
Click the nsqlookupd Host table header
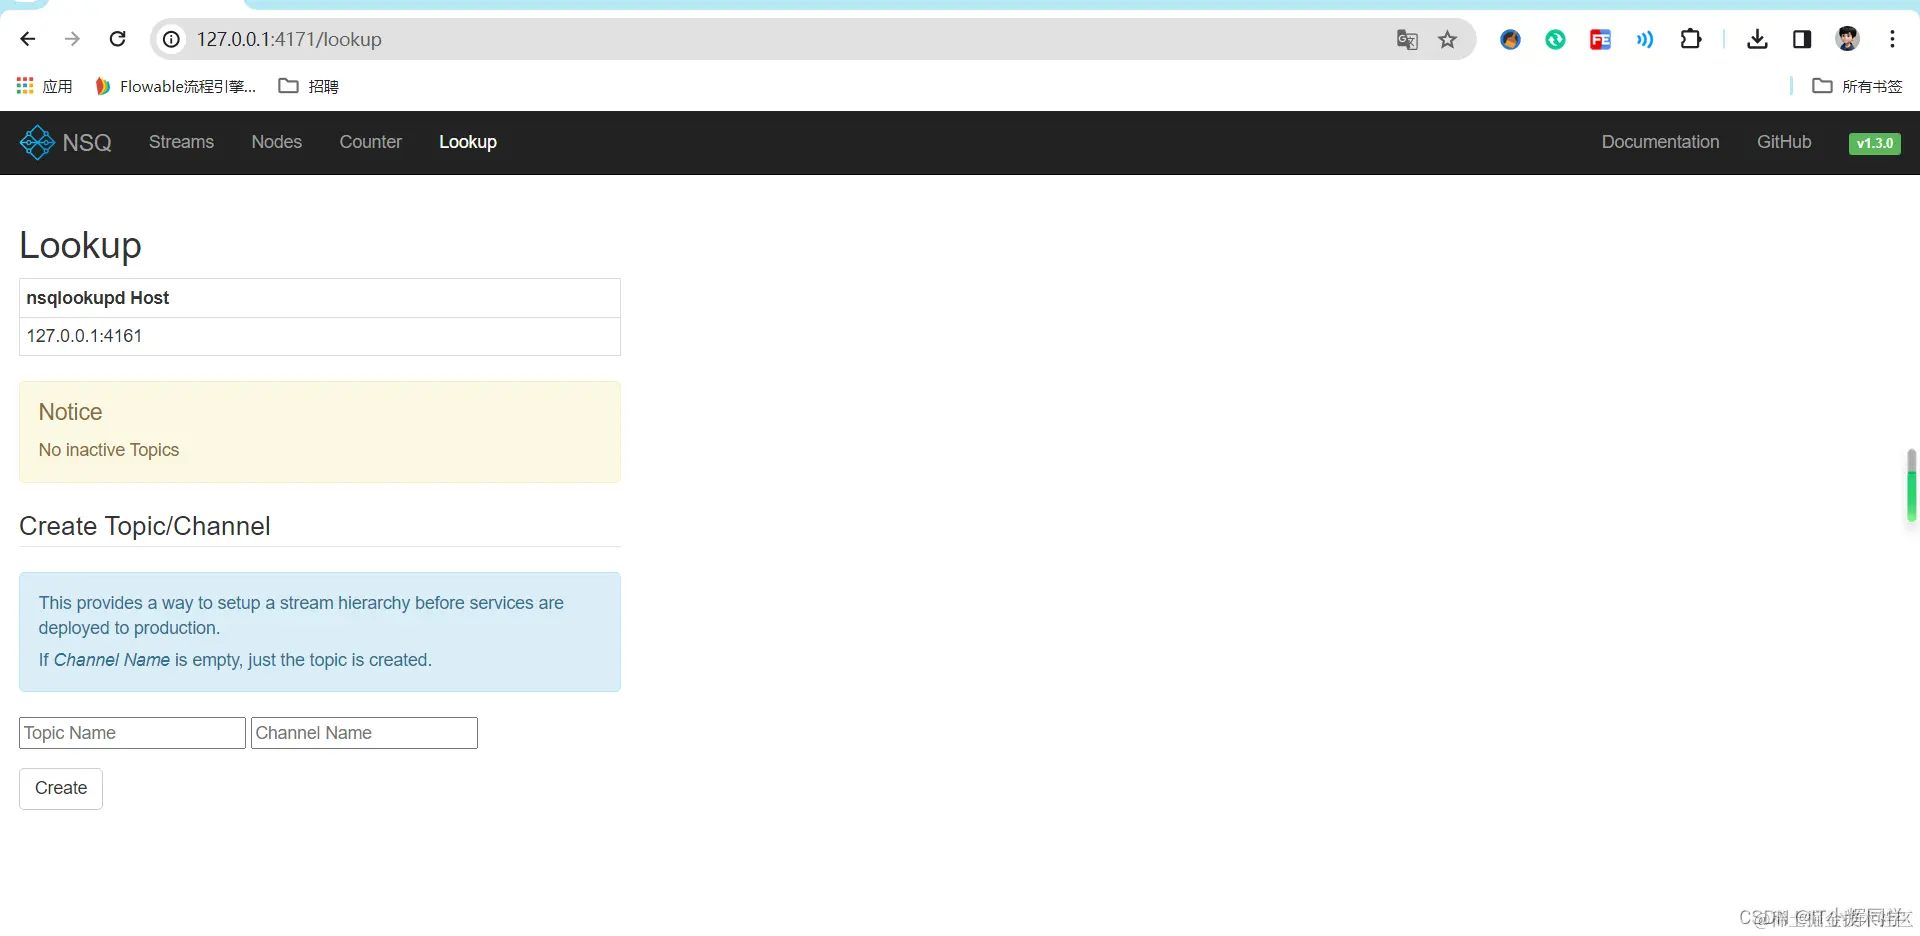click(x=320, y=298)
